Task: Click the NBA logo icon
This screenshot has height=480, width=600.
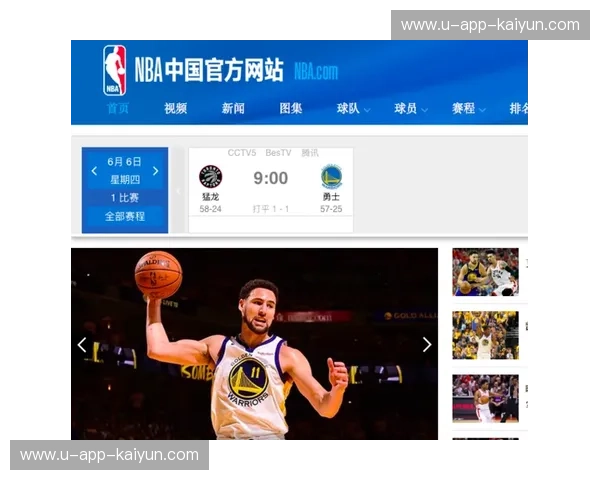Action: 114,70
